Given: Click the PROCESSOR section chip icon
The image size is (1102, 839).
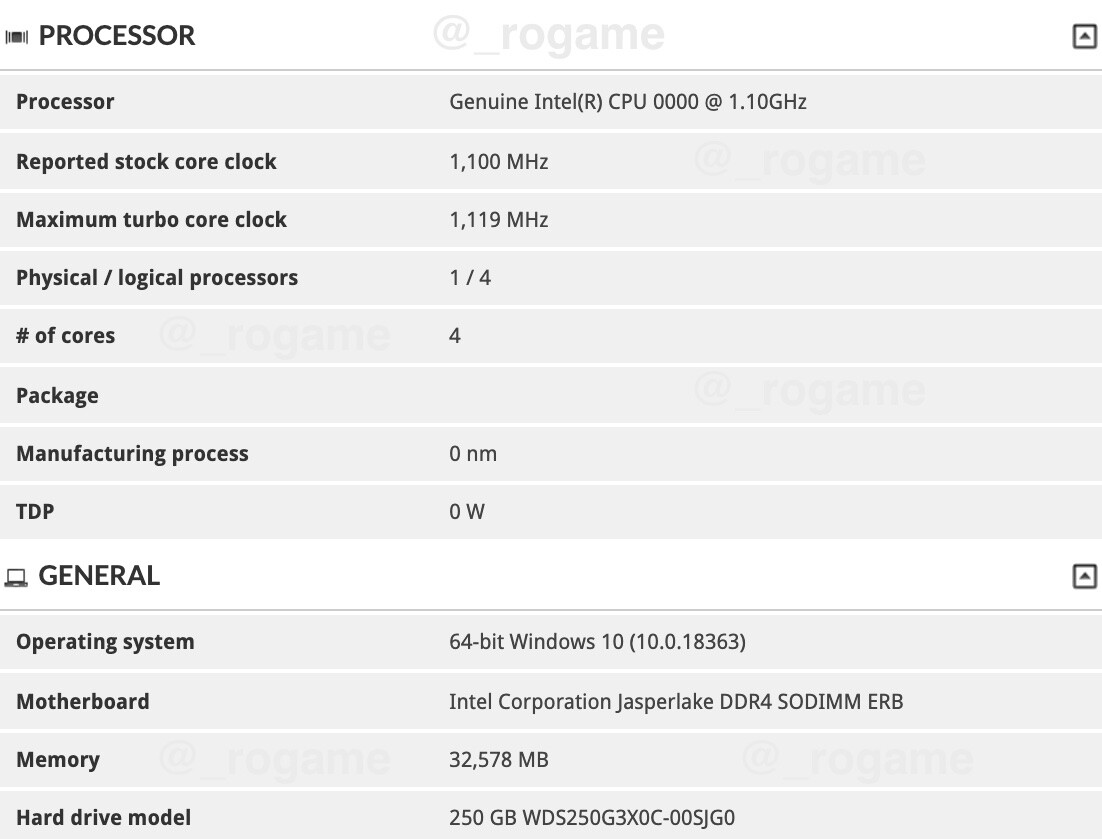Looking at the screenshot, I should coord(17,35).
